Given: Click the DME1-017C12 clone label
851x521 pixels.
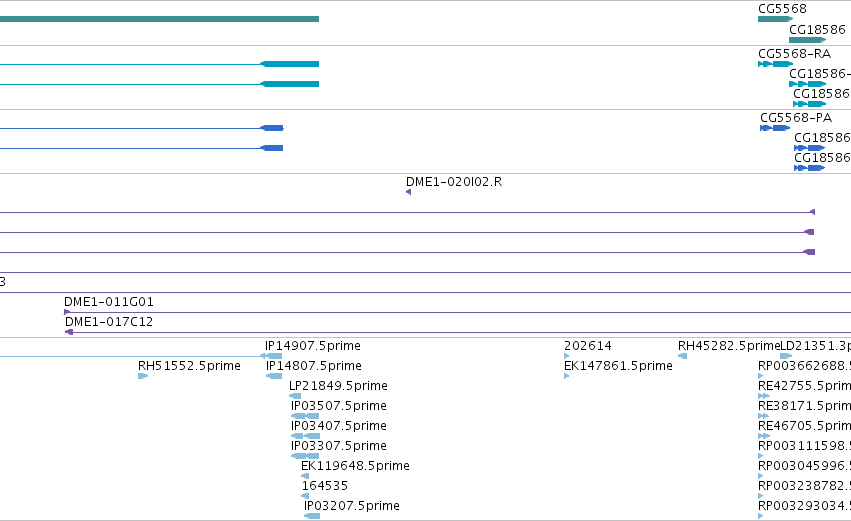Looking at the screenshot, I should 109,322.
